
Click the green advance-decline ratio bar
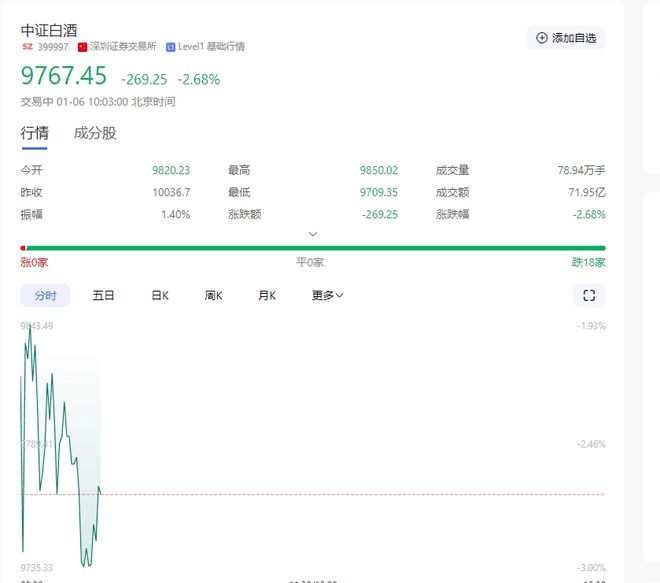pyautogui.click(x=316, y=248)
